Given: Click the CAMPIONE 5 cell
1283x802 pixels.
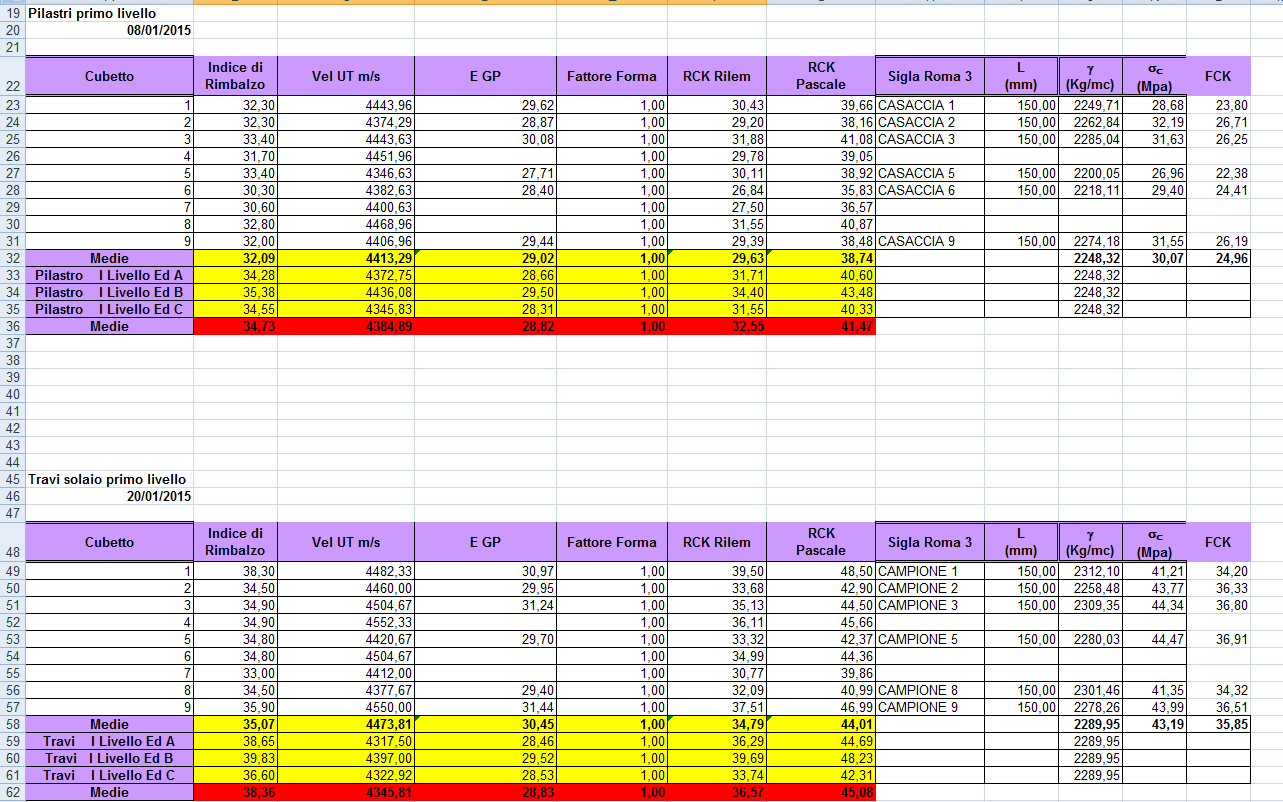Looking at the screenshot, I should (930, 639).
